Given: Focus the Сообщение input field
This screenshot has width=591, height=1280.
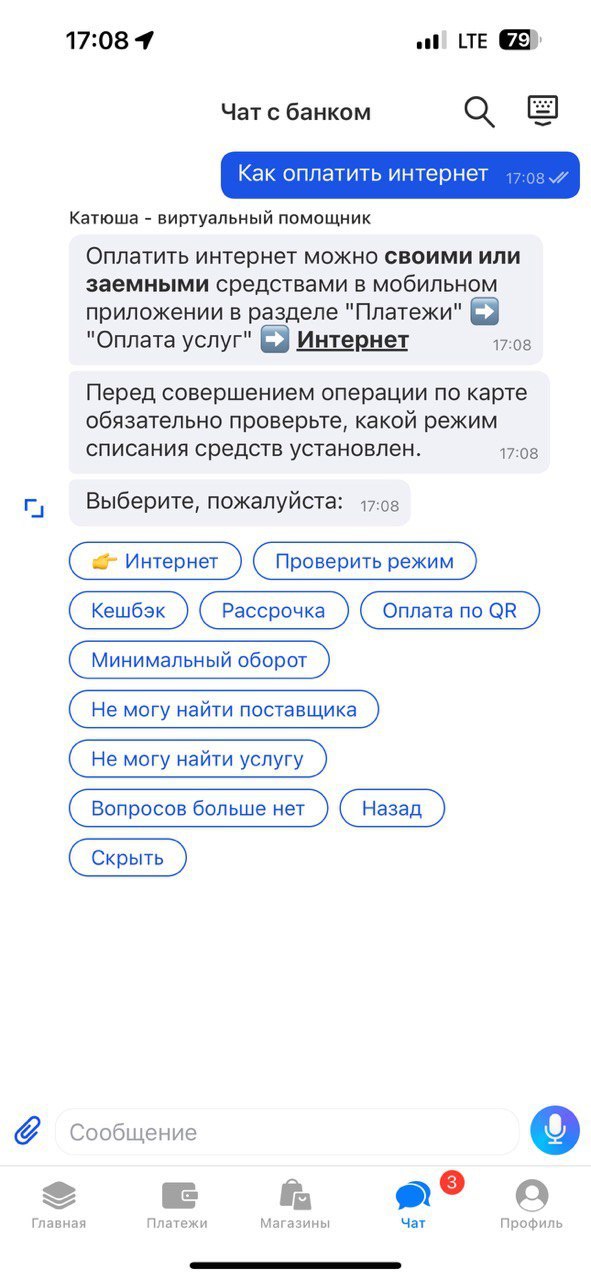Looking at the screenshot, I should [287, 1132].
